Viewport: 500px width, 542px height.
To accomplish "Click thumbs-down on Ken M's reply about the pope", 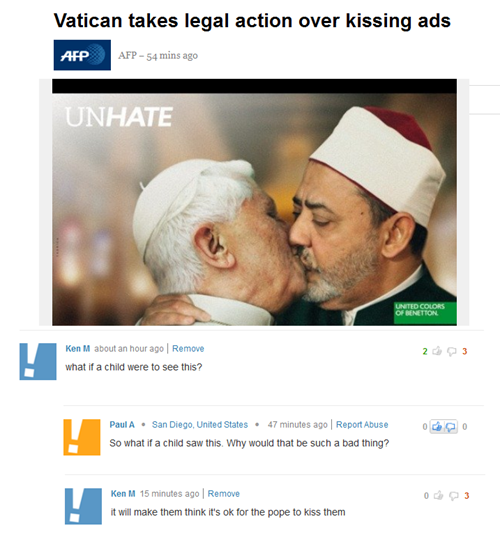I will click(x=453, y=496).
